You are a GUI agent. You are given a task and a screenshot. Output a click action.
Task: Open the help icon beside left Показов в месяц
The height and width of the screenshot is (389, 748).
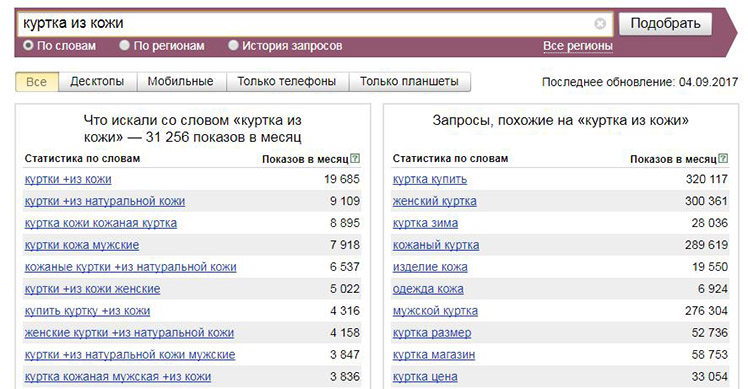pos(355,158)
